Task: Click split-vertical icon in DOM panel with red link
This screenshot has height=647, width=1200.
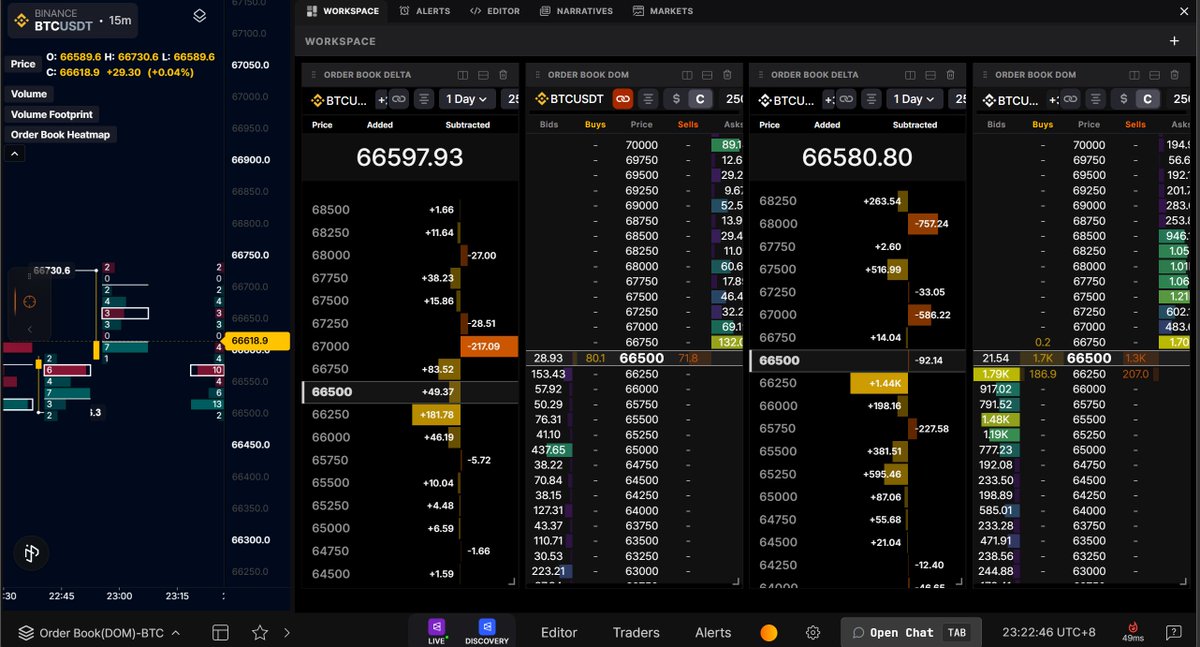Action: (687, 75)
